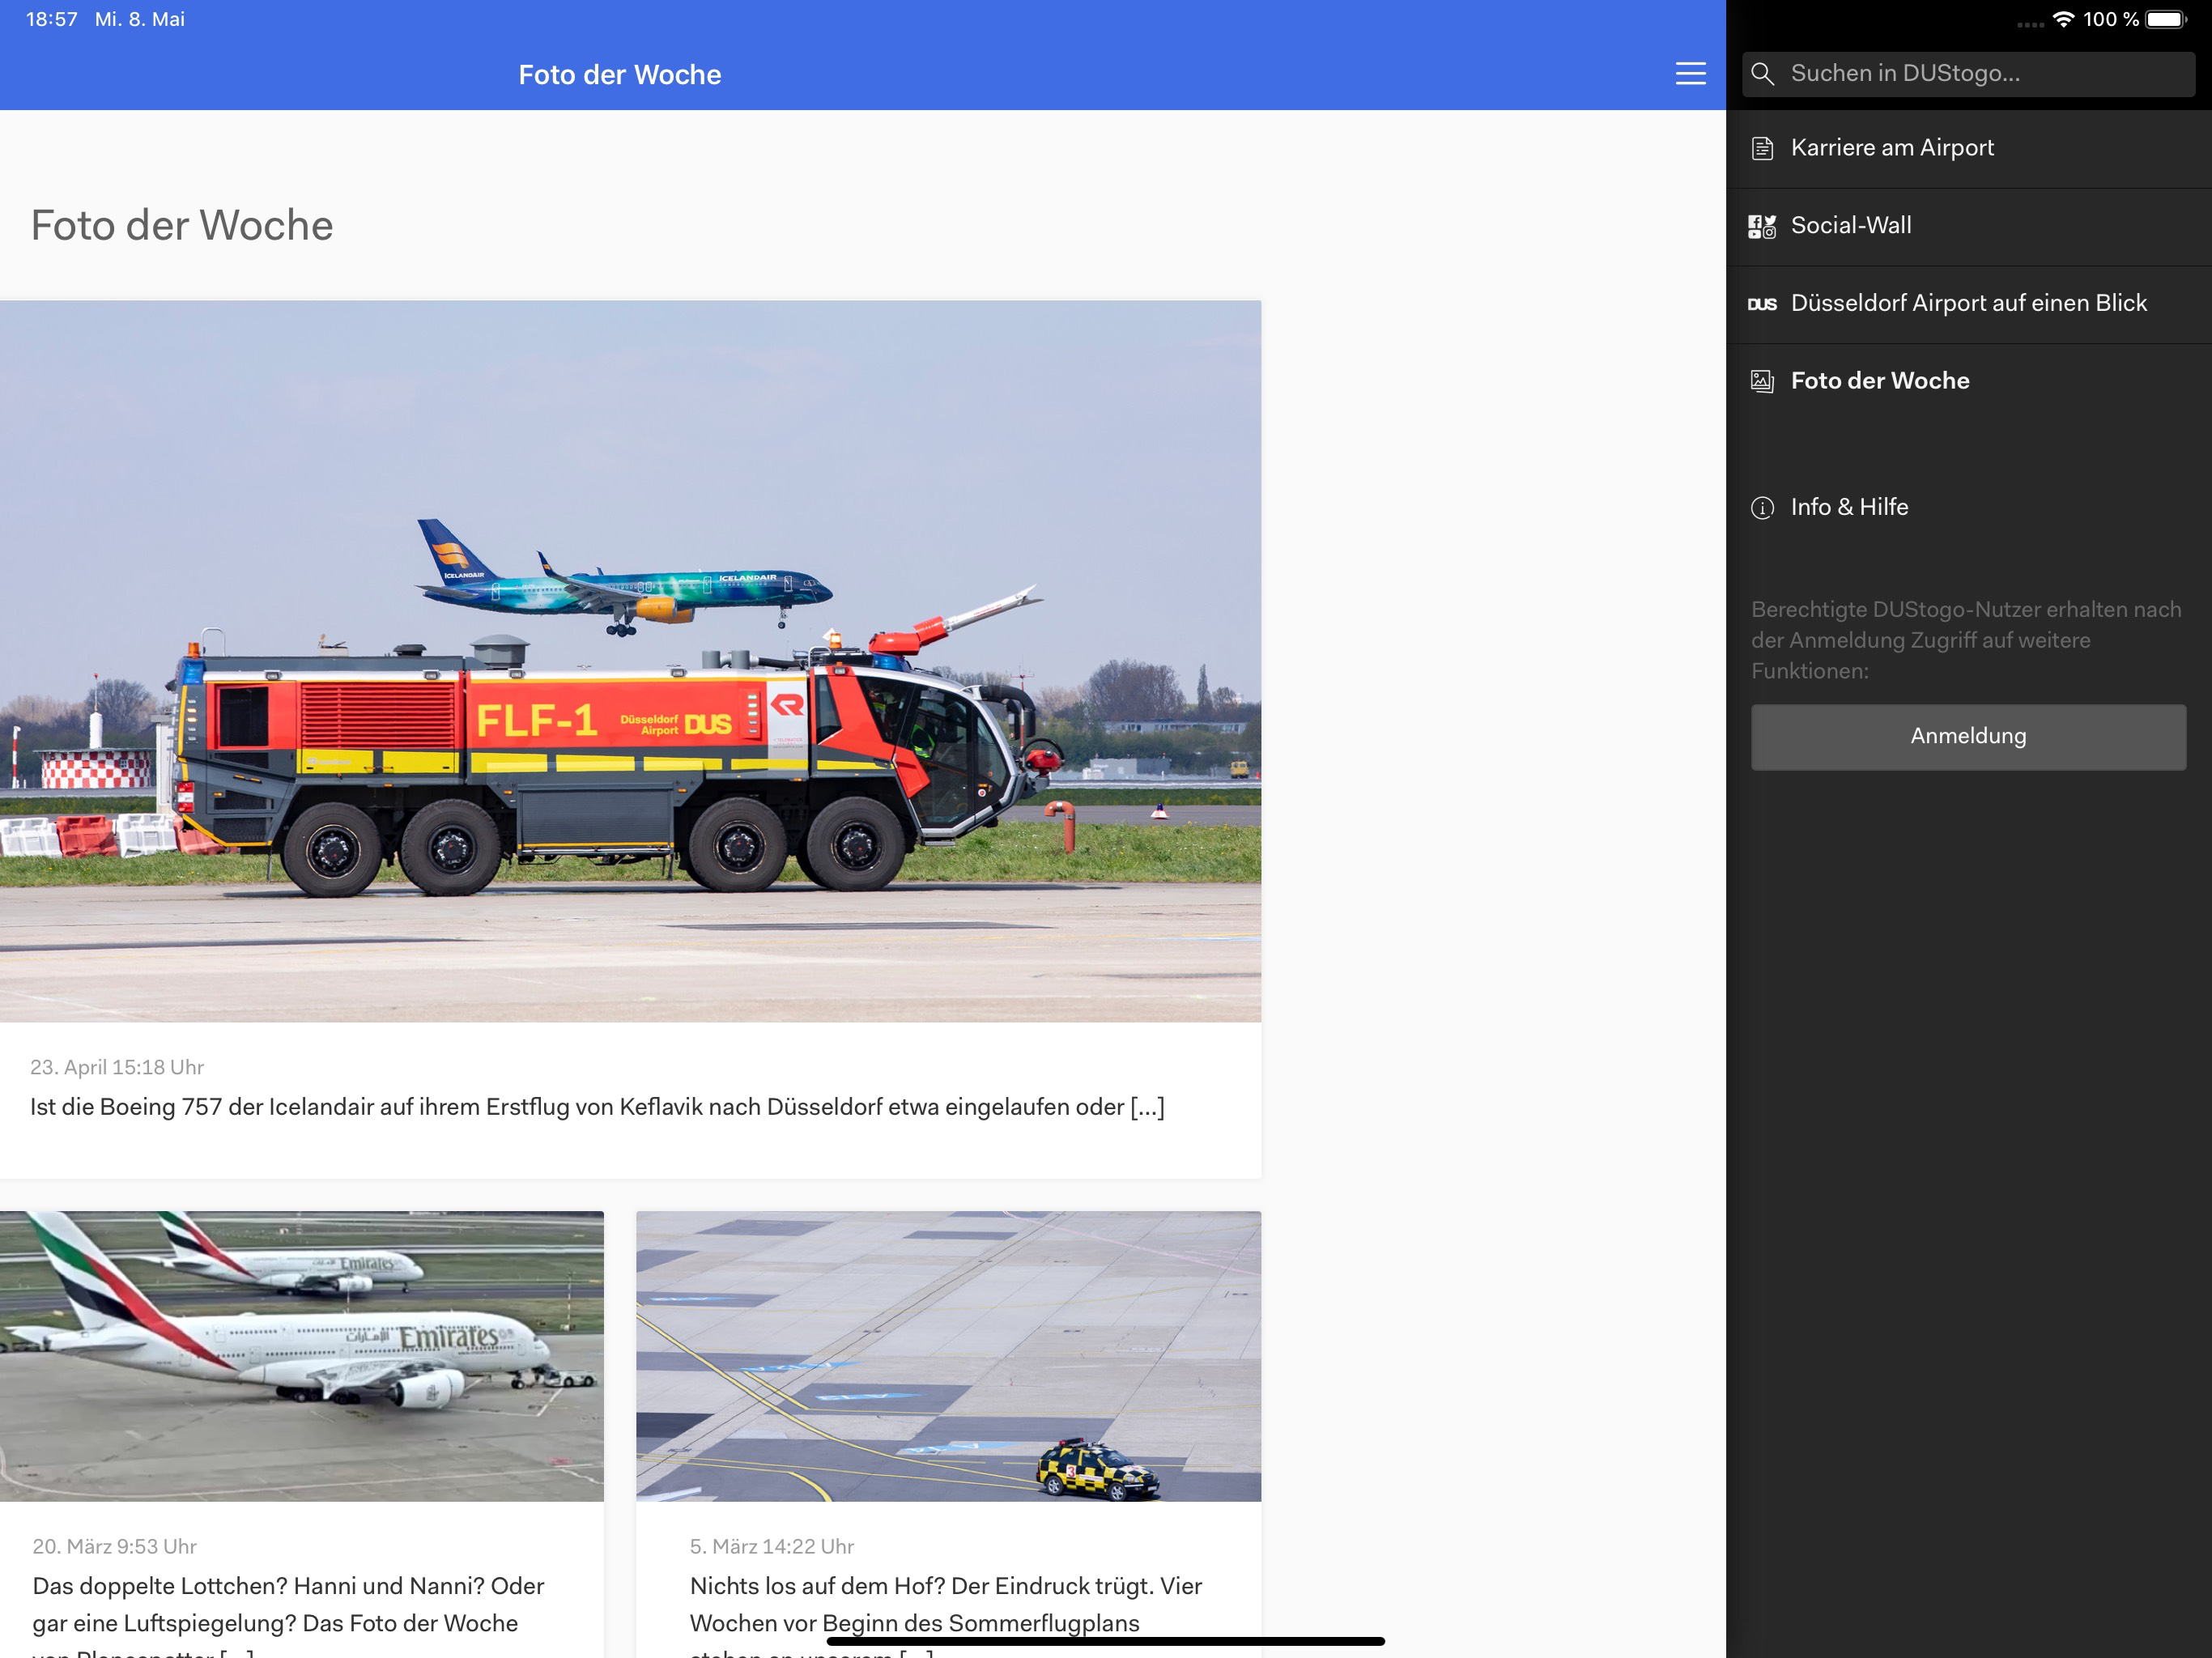The height and width of the screenshot is (1658, 2212).
Task: Tap the hamburger menu icon
Action: pos(1690,74)
